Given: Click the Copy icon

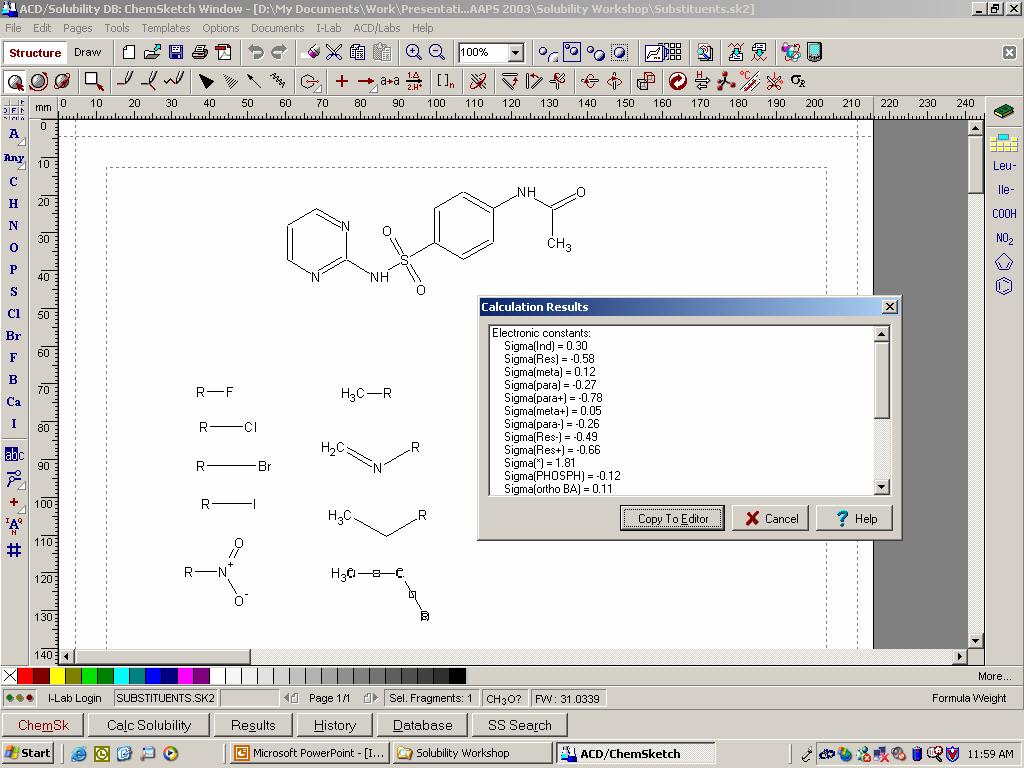Looking at the screenshot, I should pyautogui.click(x=357, y=52).
